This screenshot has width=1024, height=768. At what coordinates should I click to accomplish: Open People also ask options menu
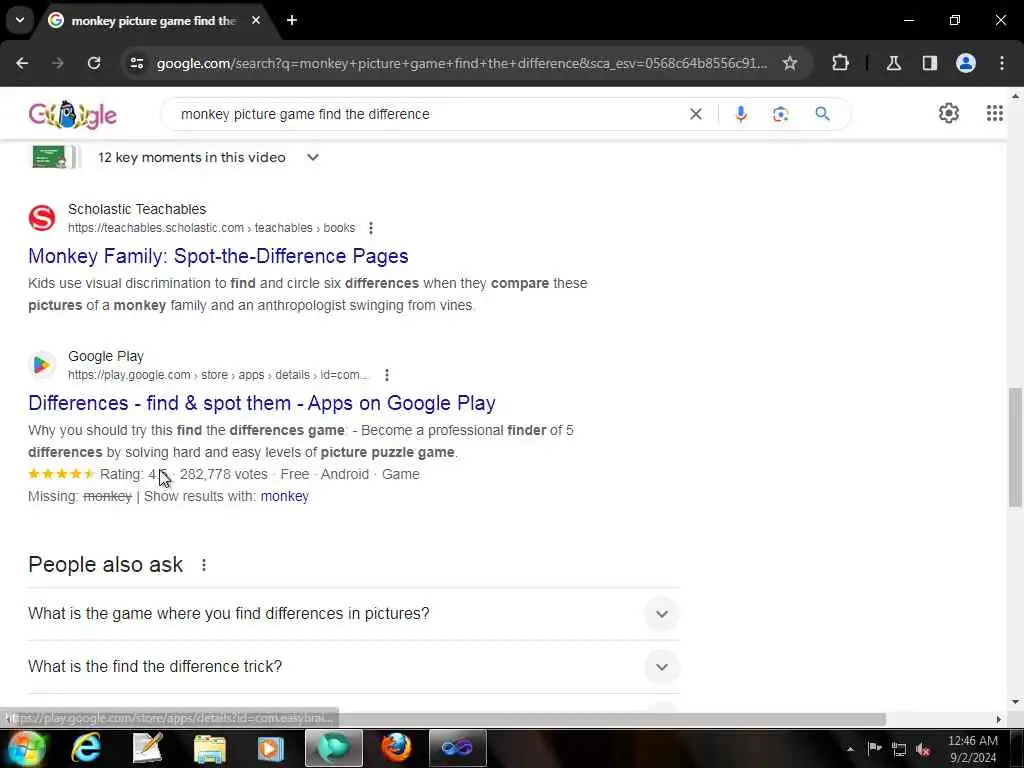tap(204, 565)
